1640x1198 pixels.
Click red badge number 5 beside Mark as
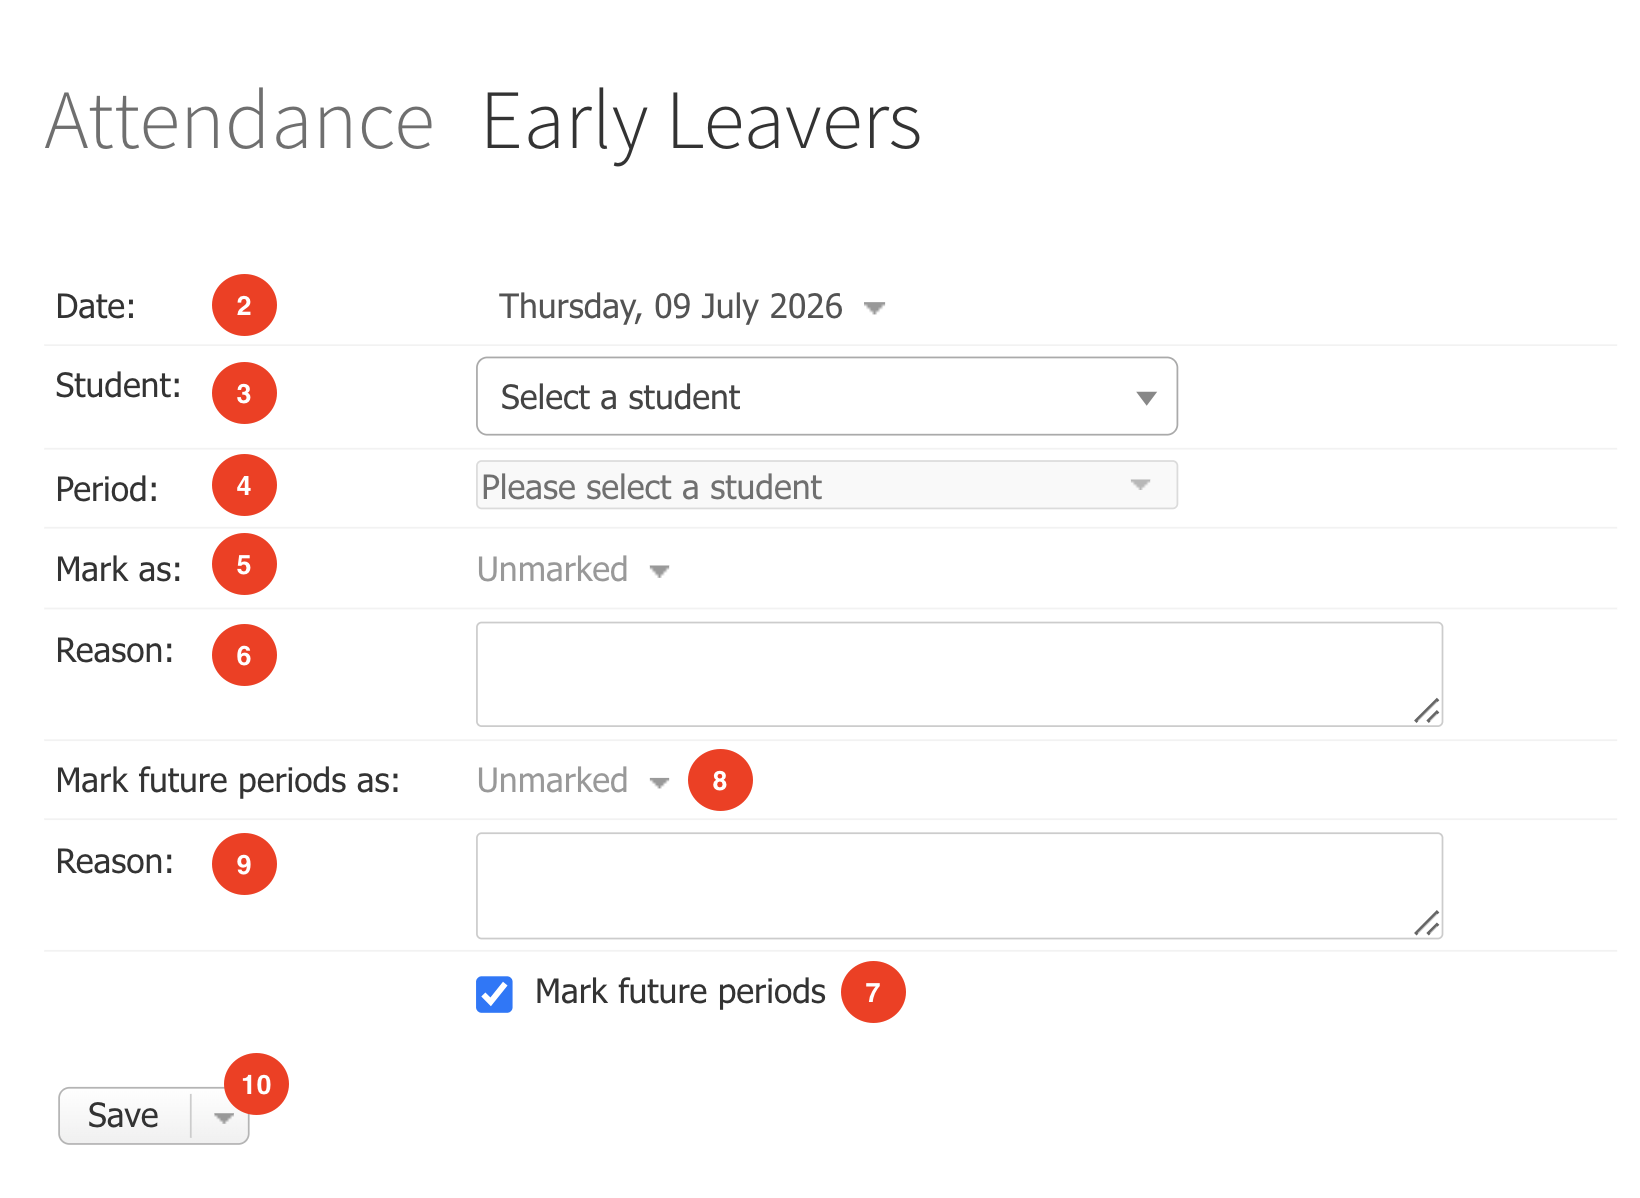tap(244, 564)
